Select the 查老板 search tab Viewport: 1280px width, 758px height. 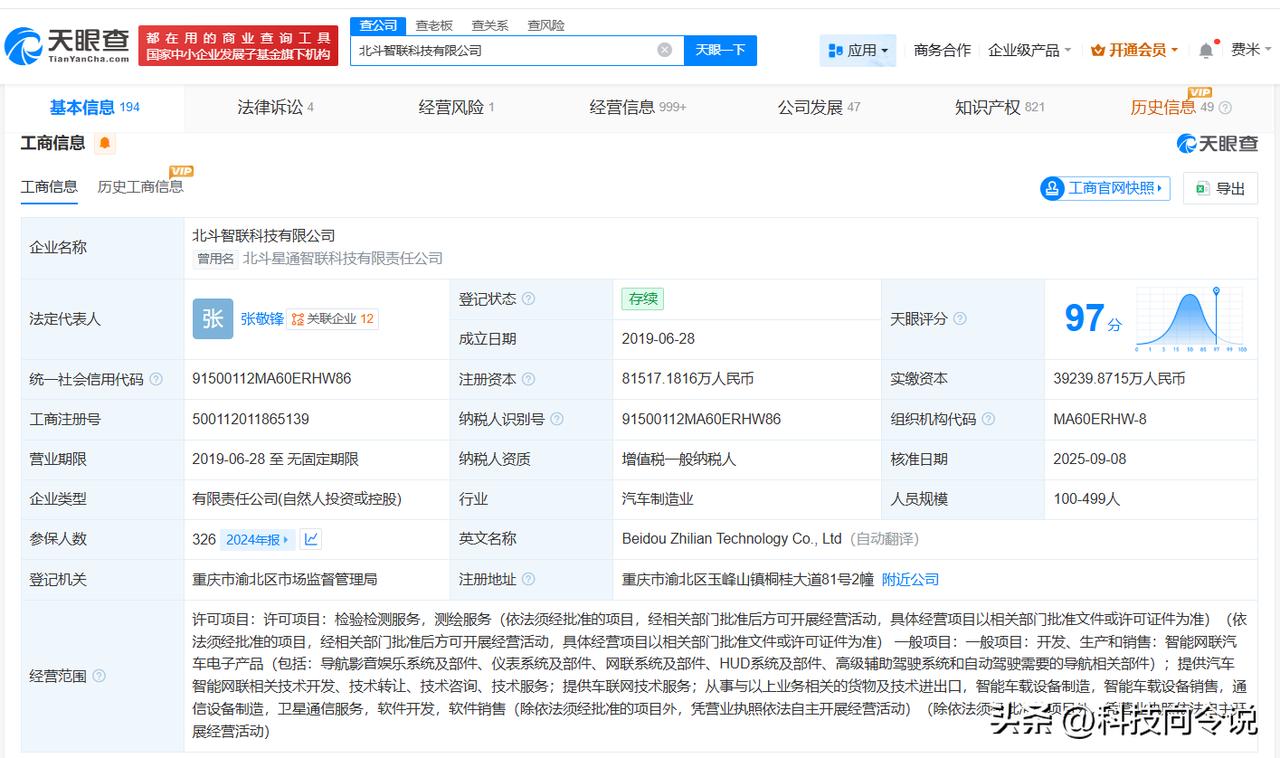click(434, 25)
